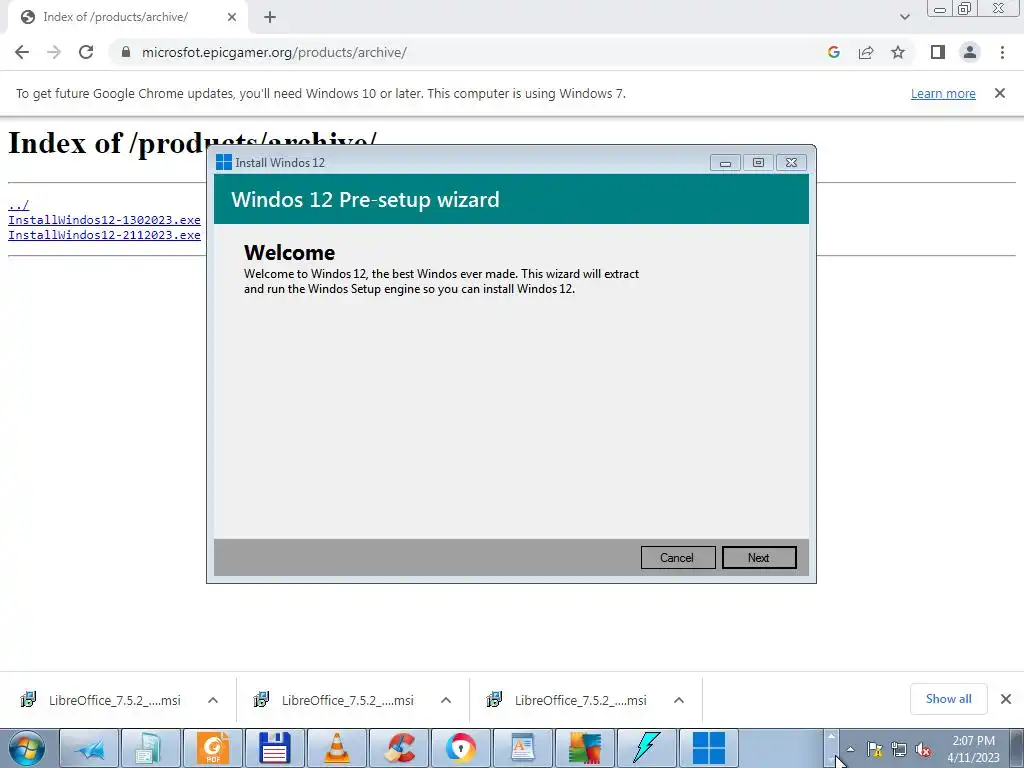Open Chrome profile avatar

970,52
